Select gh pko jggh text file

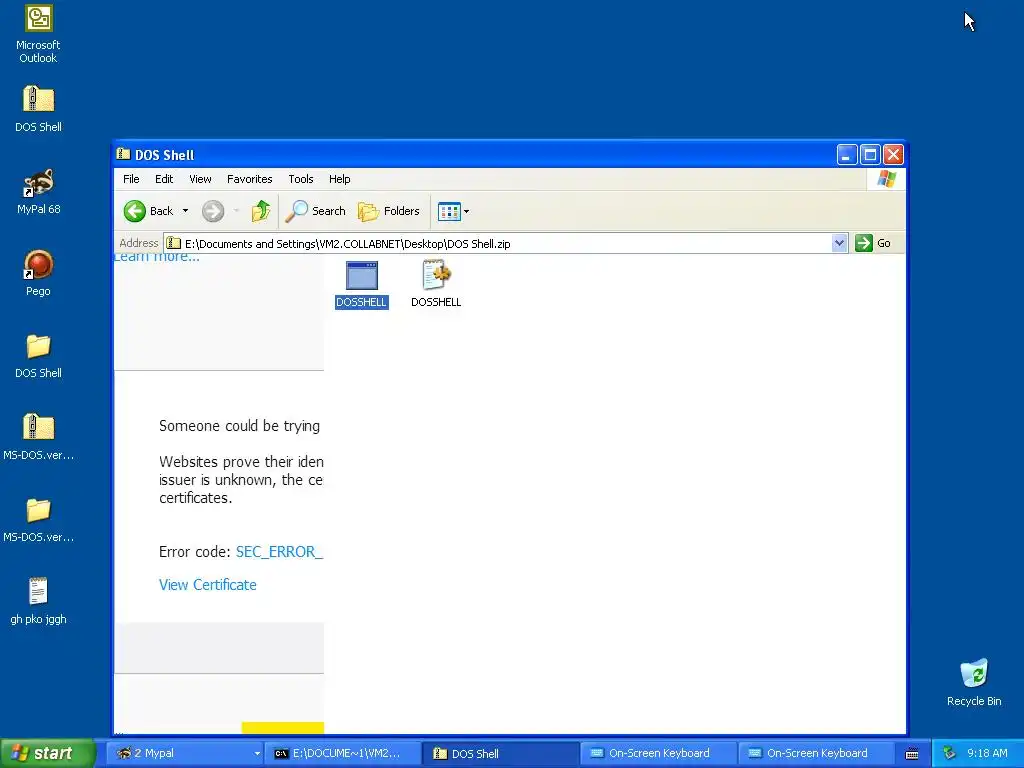coord(38,601)
